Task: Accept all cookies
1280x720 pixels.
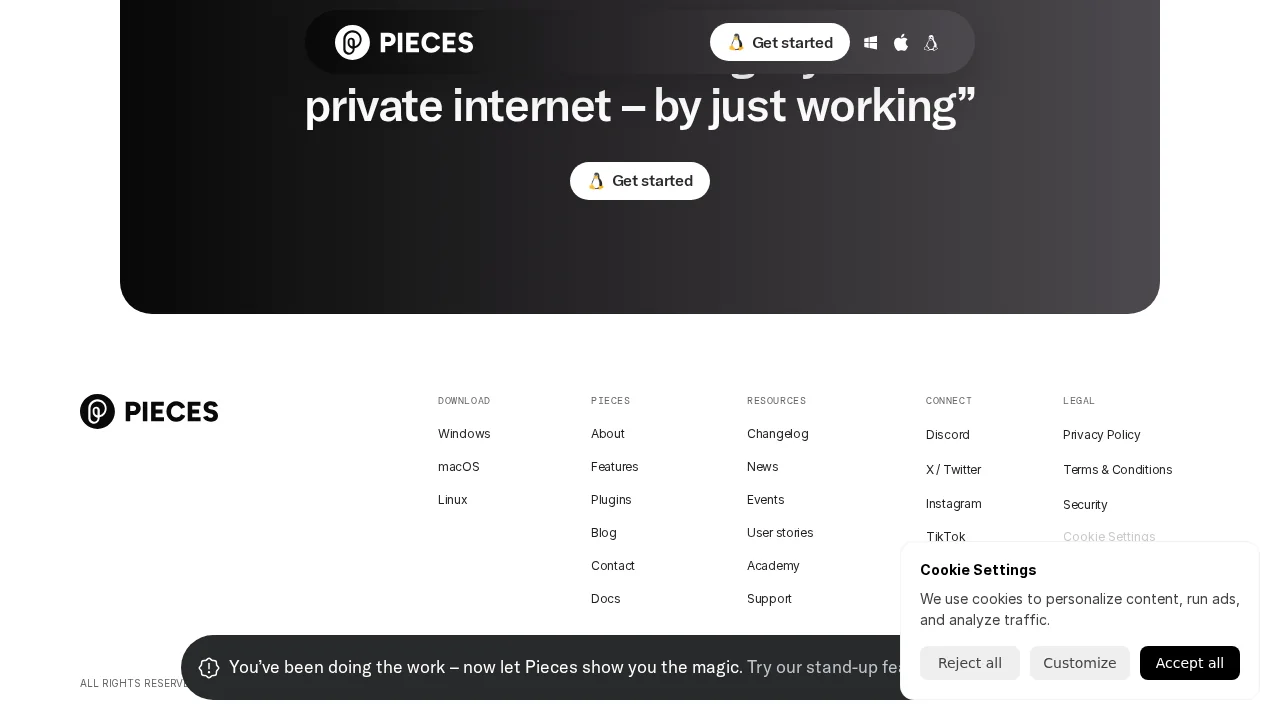Action: (x=1189, y=663)
